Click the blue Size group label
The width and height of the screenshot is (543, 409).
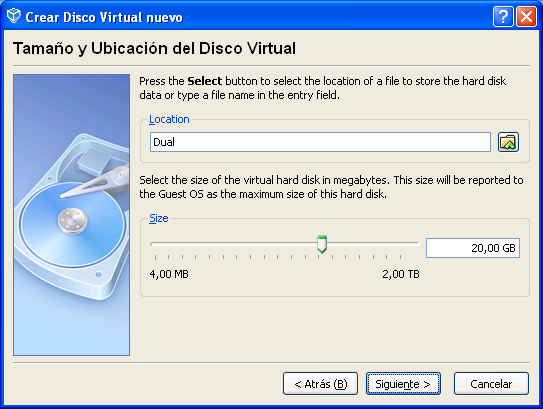(159, 218)
